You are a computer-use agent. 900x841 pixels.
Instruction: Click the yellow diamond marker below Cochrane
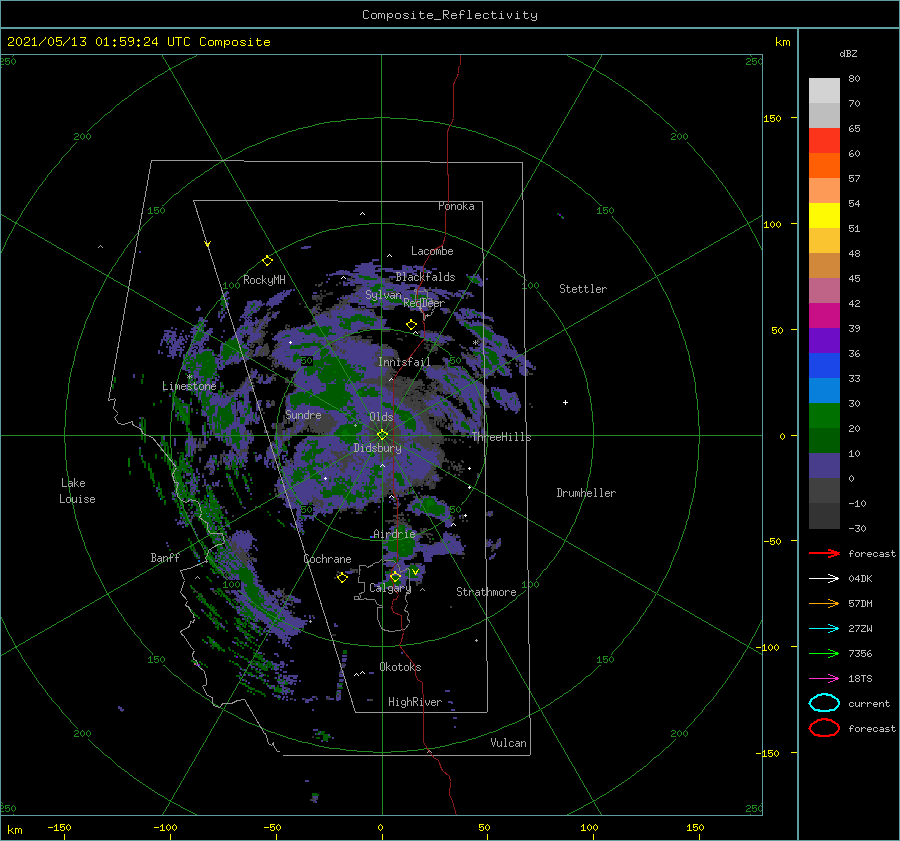(342, 577)
